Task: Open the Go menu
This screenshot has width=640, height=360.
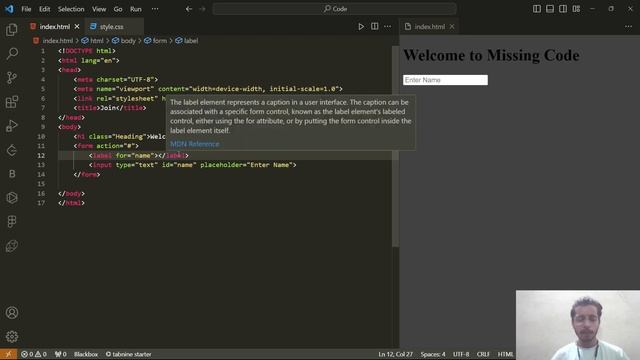Action: tap(118, 9)
